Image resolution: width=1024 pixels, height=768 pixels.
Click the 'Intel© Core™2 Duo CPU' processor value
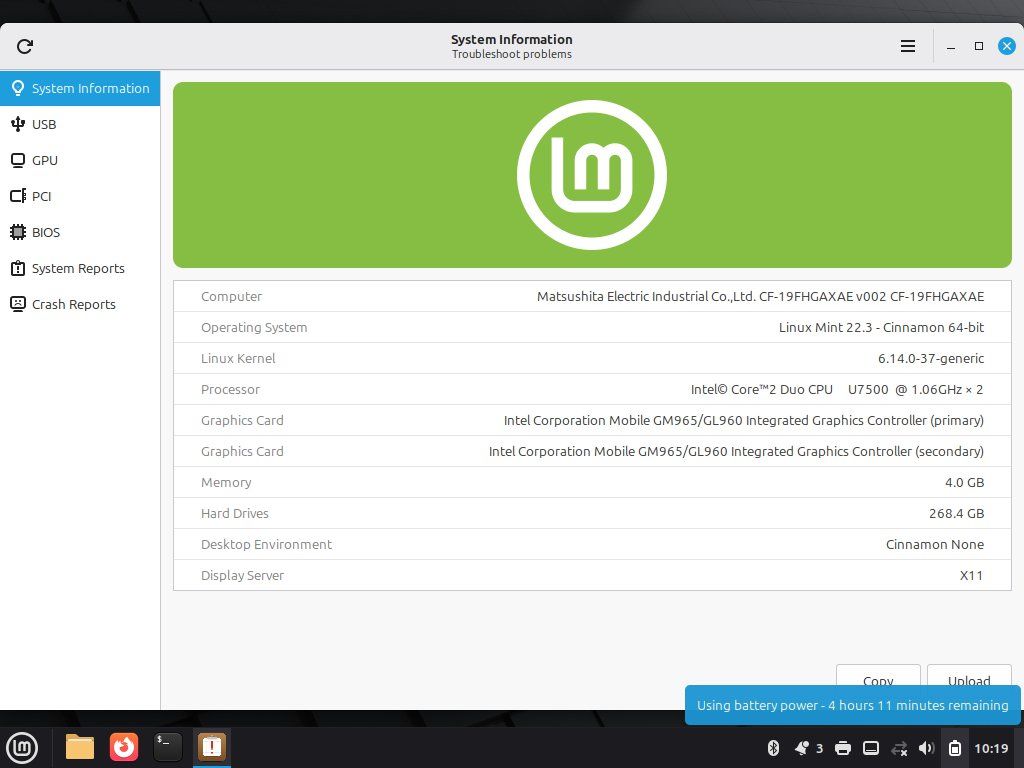[837, 389]
